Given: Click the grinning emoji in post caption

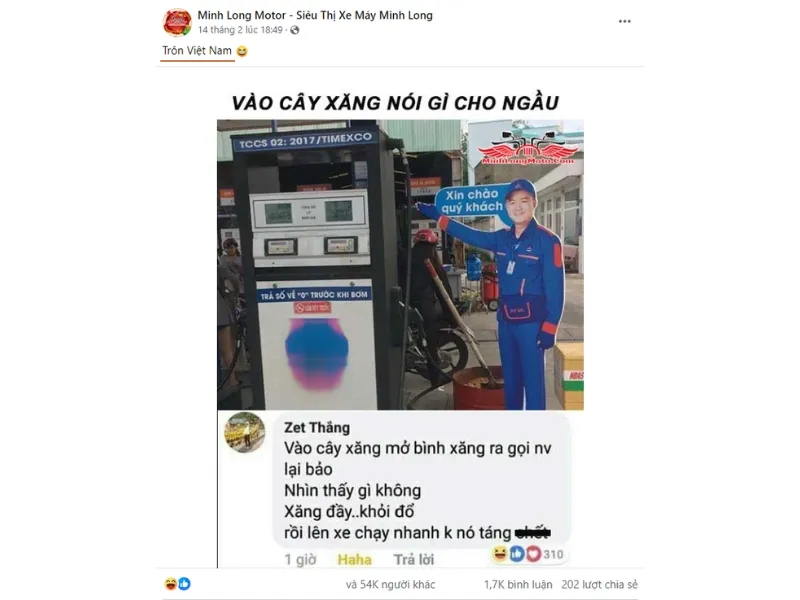Looking at the screenshot, I should point(242,51).
